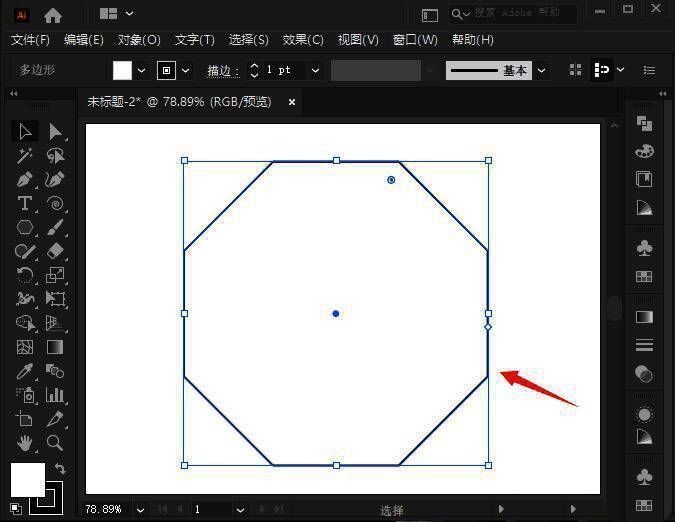This screenshot has width=675, height=522.
Task: Select the Hand tool
Action: tap(25, 443)
